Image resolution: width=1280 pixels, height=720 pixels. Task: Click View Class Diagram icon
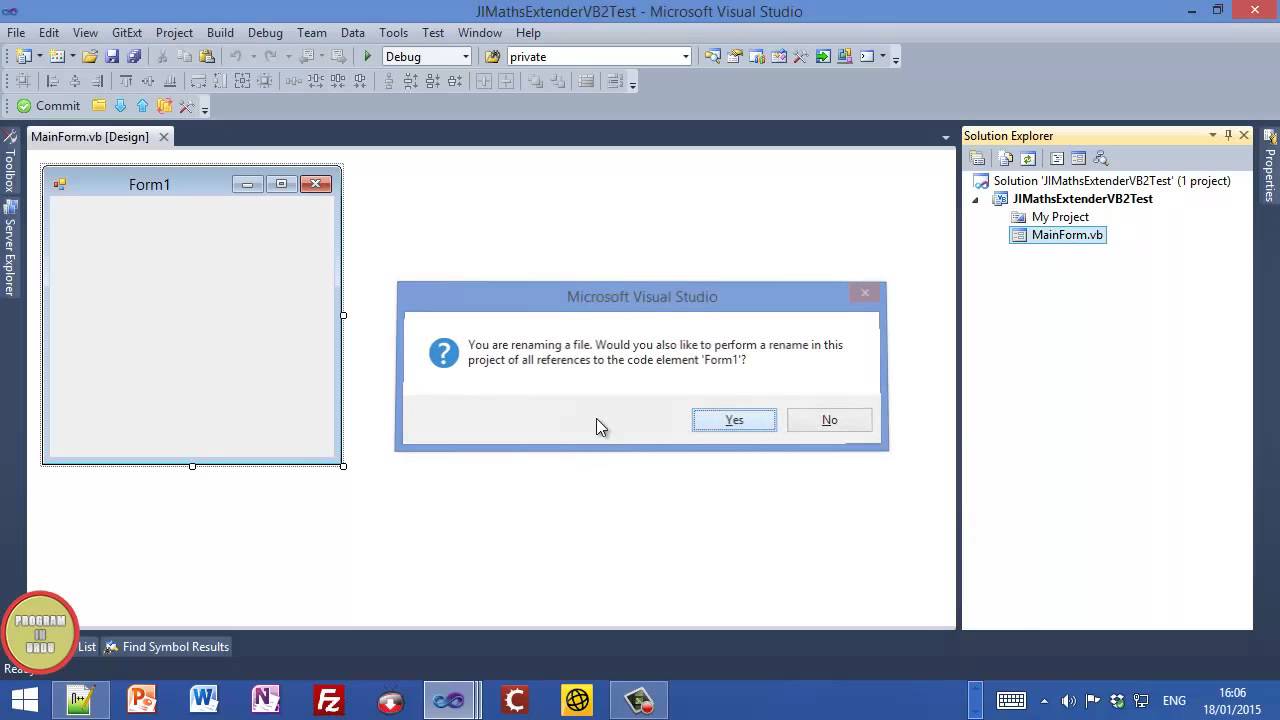pyautogui.click(x=1101, y=158)
